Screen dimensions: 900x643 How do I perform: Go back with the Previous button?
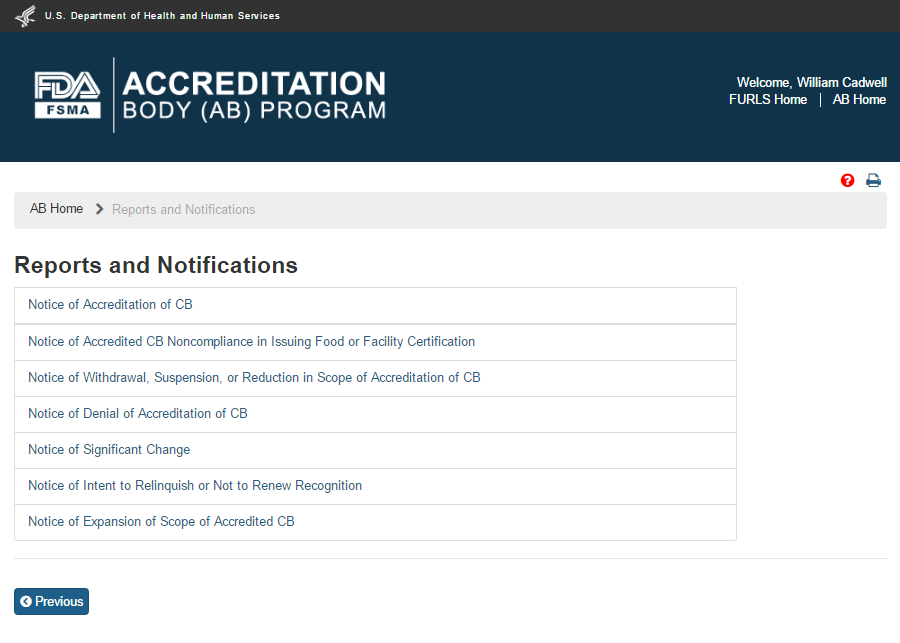tap(51, 601)
